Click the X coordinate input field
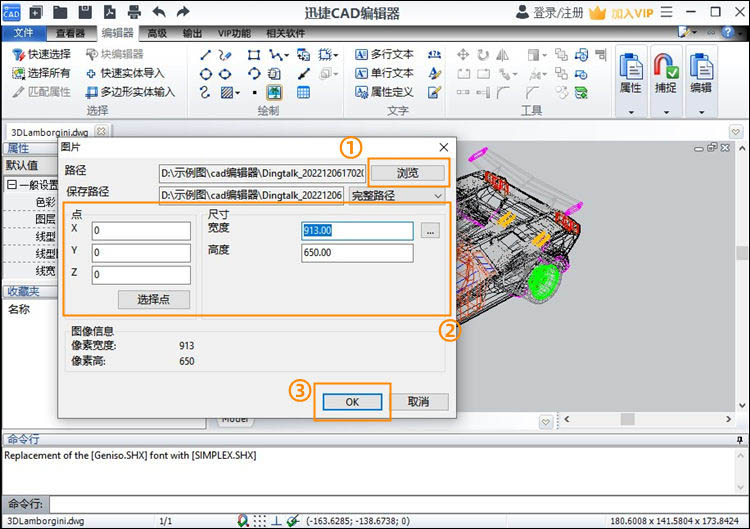 [x=141, y=231]
